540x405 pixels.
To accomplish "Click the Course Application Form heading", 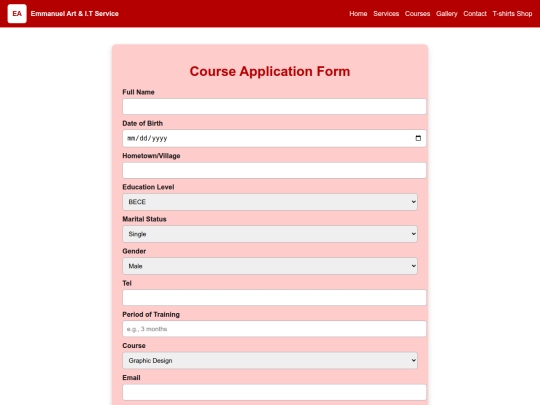I will pyautogui.click(x=270, y=71).
